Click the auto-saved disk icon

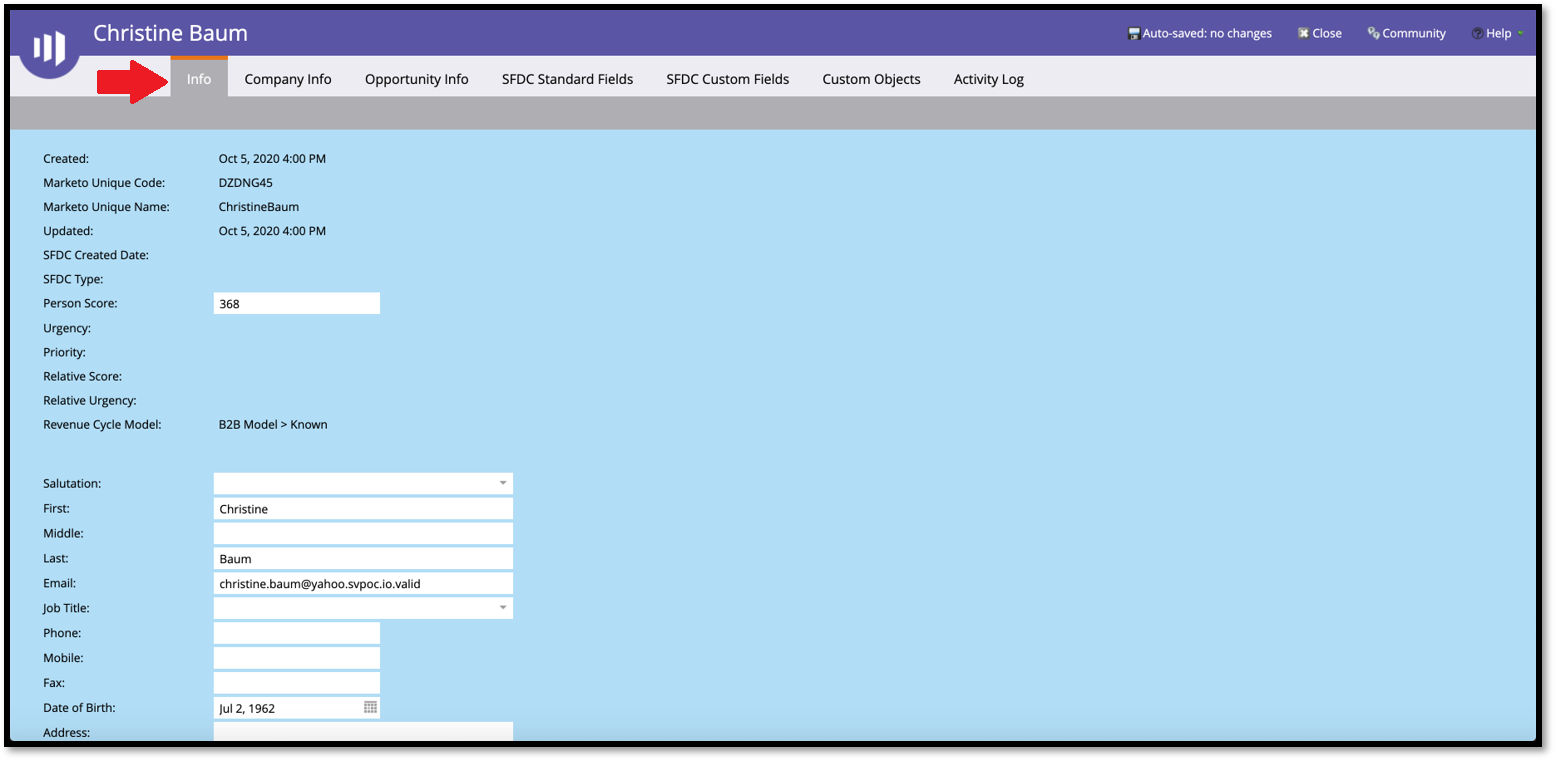click(1134, 34)
